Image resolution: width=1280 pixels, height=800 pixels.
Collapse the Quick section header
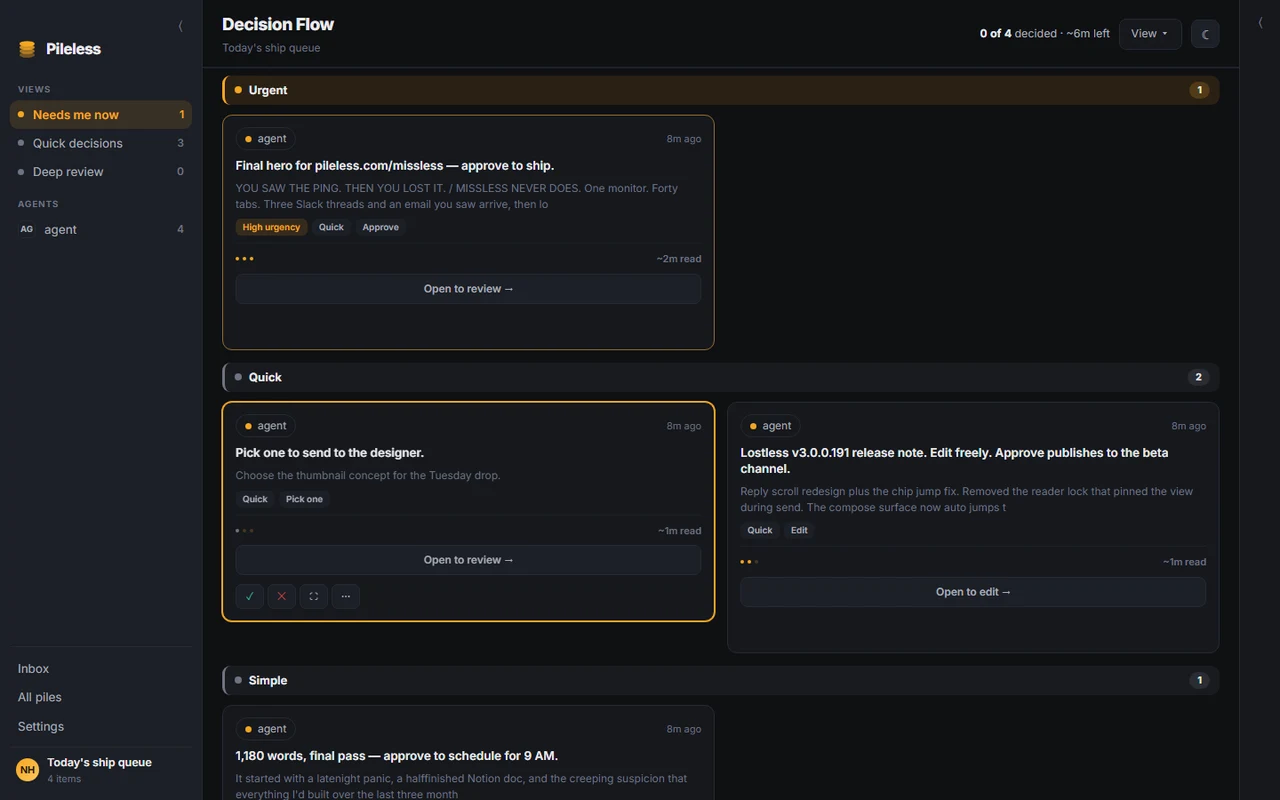click(x=721, y=377)
